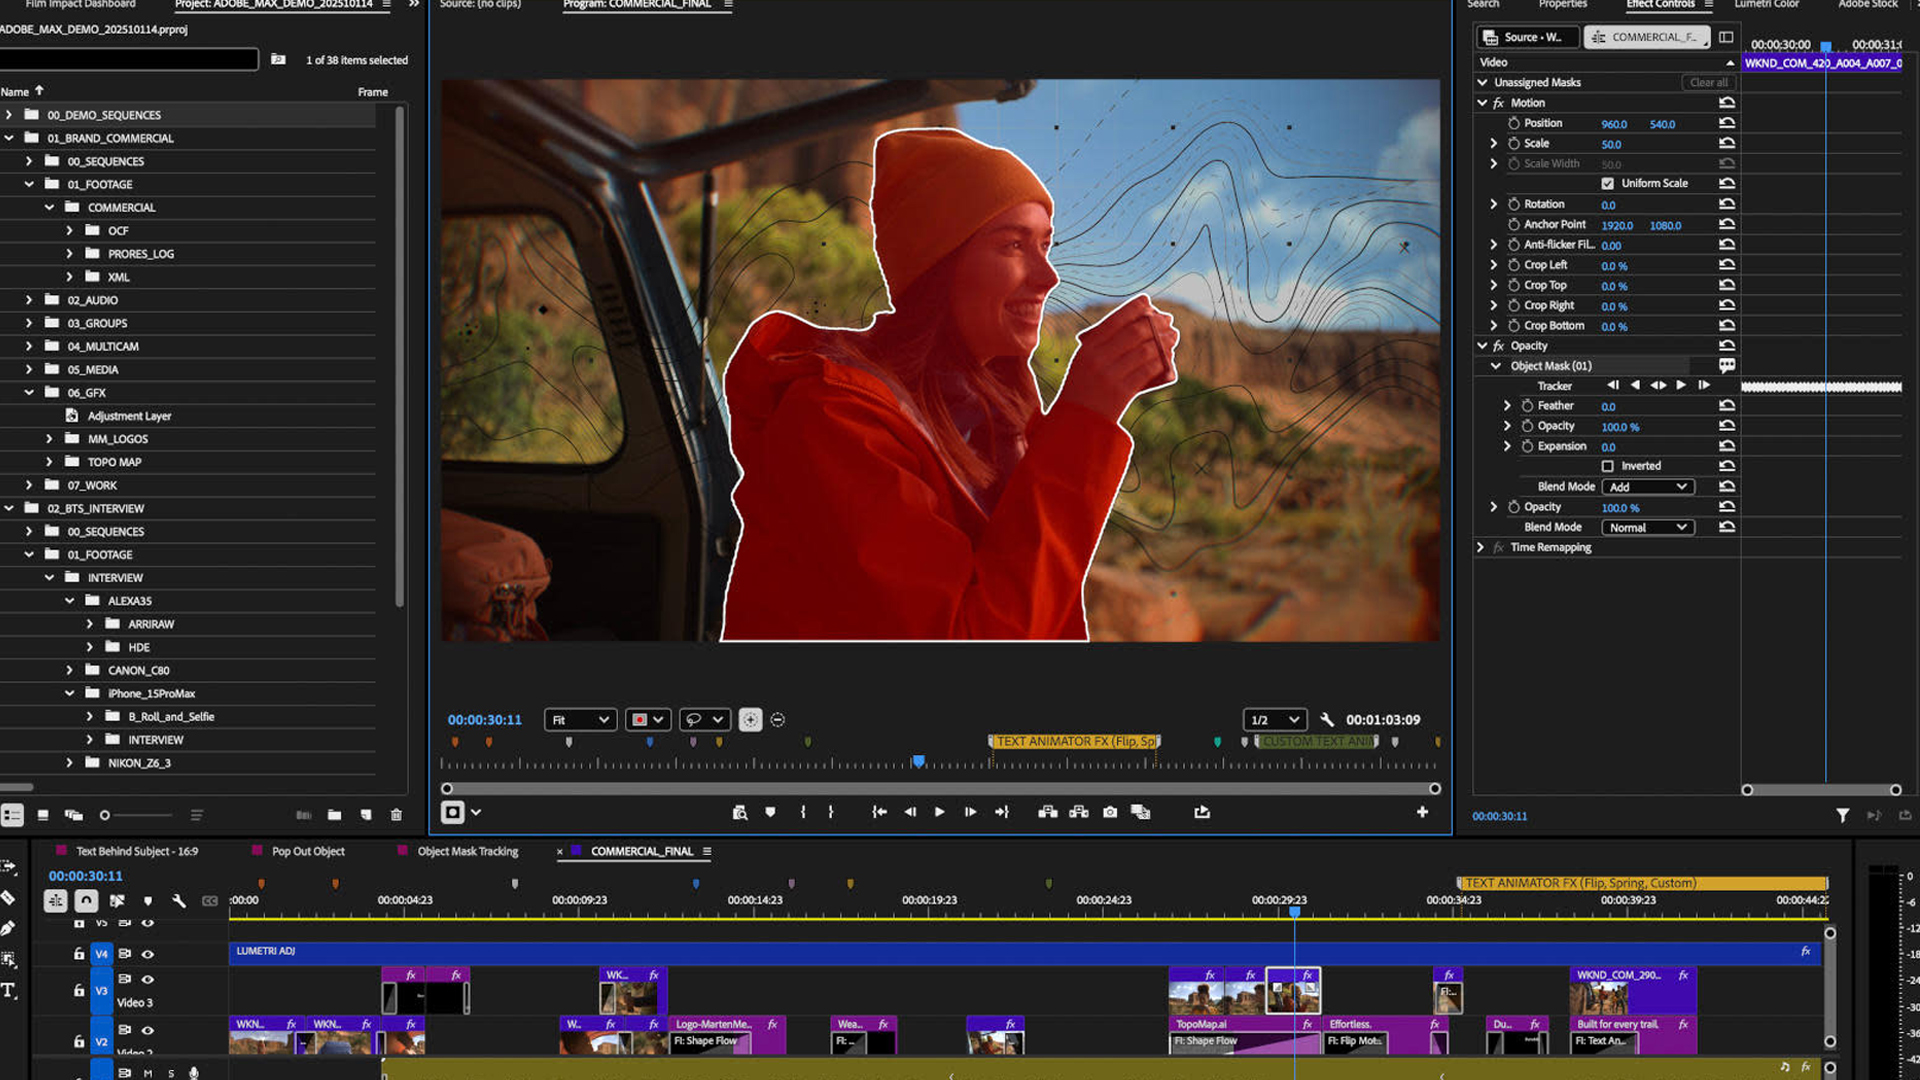Select the Type tool in toolbar
The width and height of the screenshot is (1920, 1080).
9,990
